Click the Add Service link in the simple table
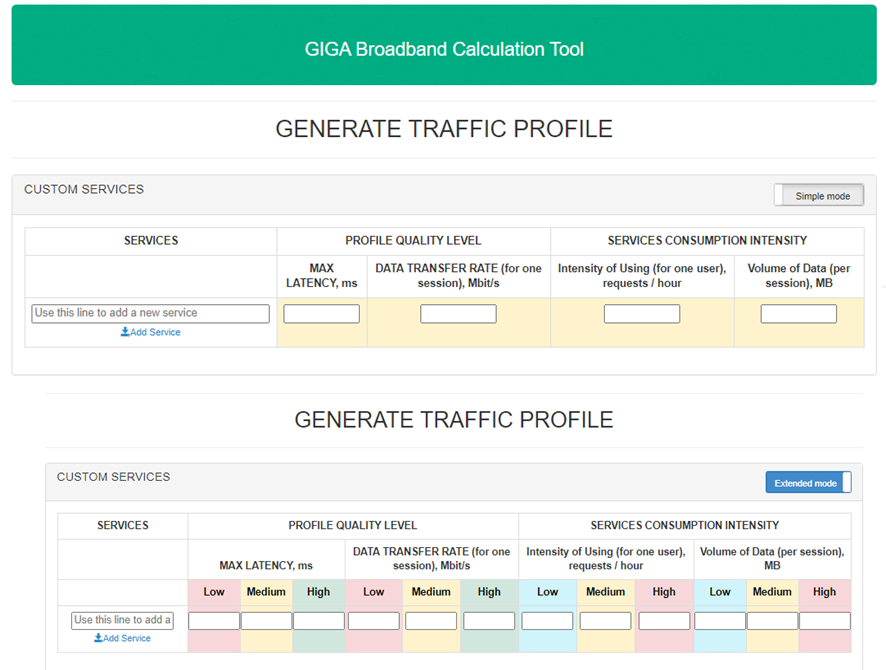The width and height of the screenshot is (886, 670). (x=155, y=332)
